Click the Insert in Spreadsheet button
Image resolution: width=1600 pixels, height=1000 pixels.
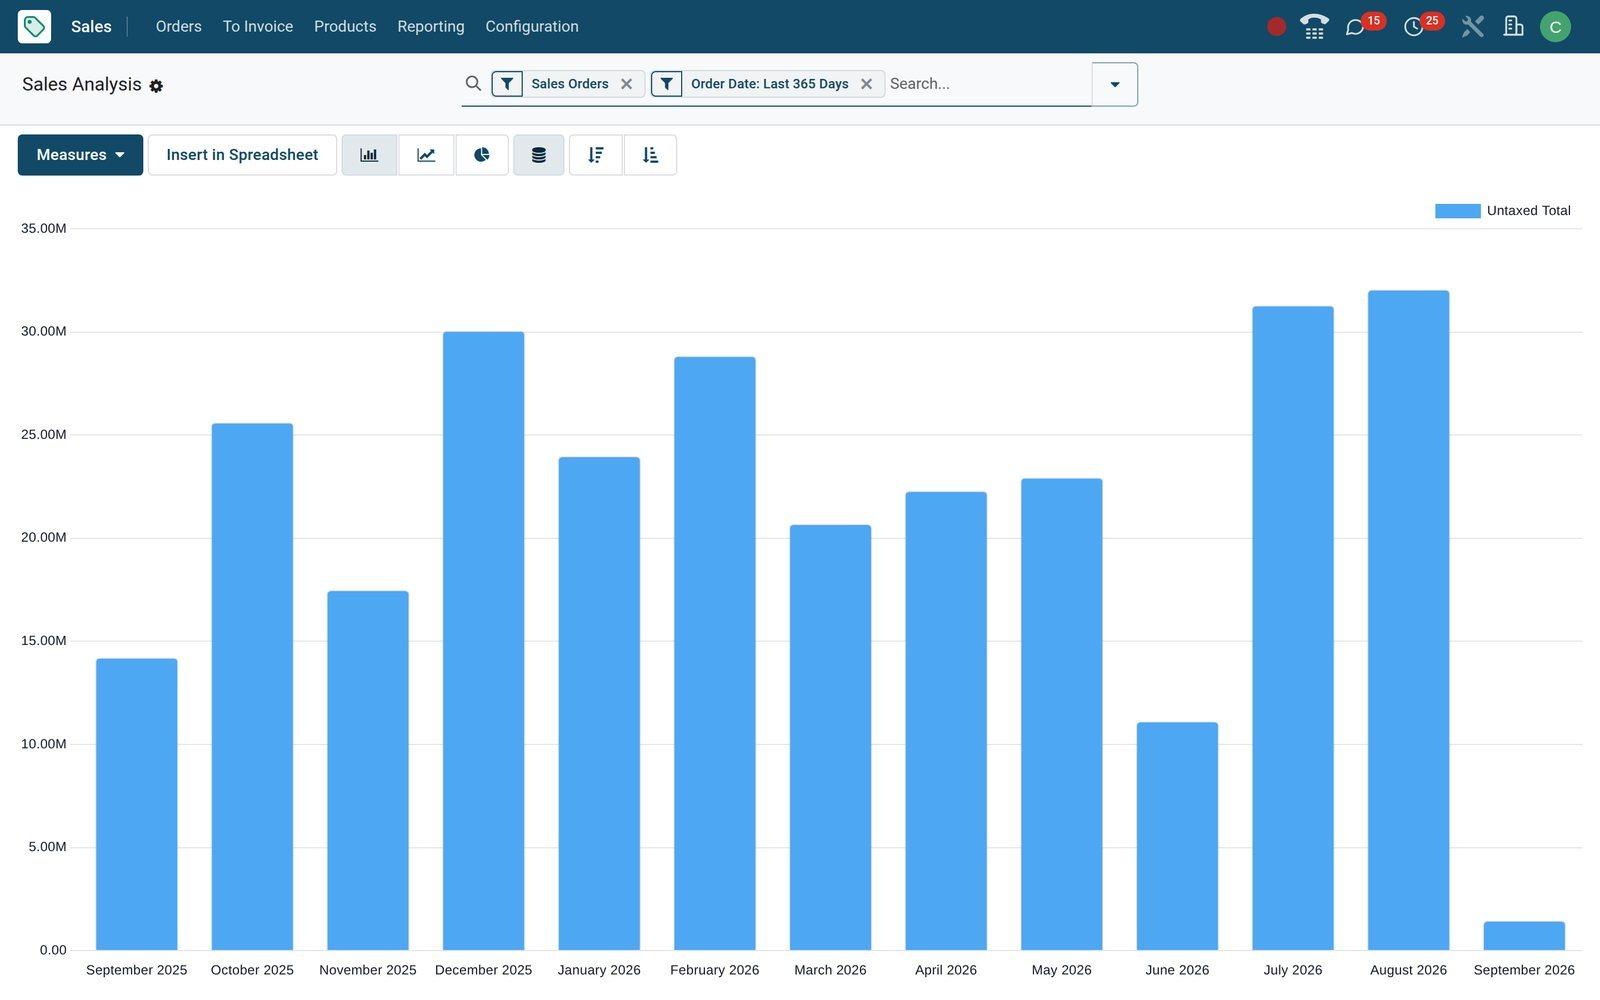(242, 155)
